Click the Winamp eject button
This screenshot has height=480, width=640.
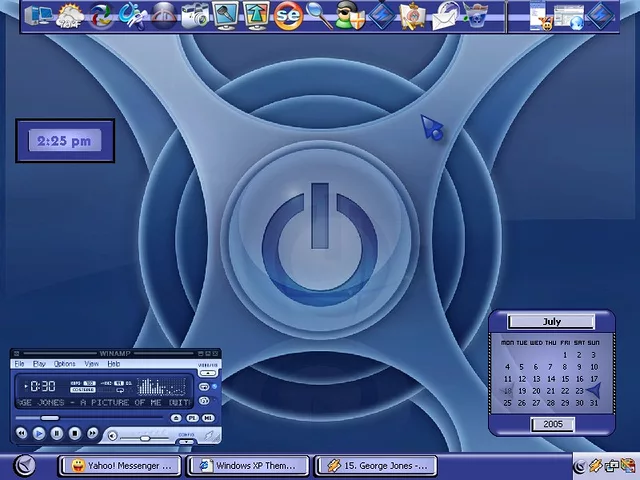177,417
